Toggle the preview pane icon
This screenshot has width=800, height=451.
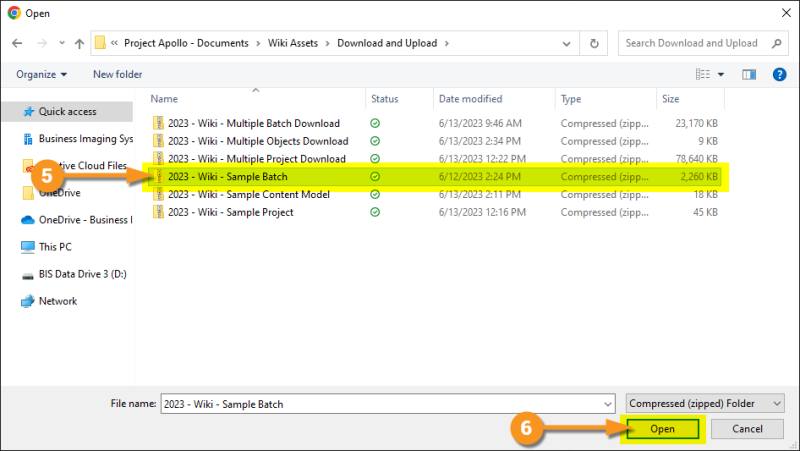click(x=748, y=74)
